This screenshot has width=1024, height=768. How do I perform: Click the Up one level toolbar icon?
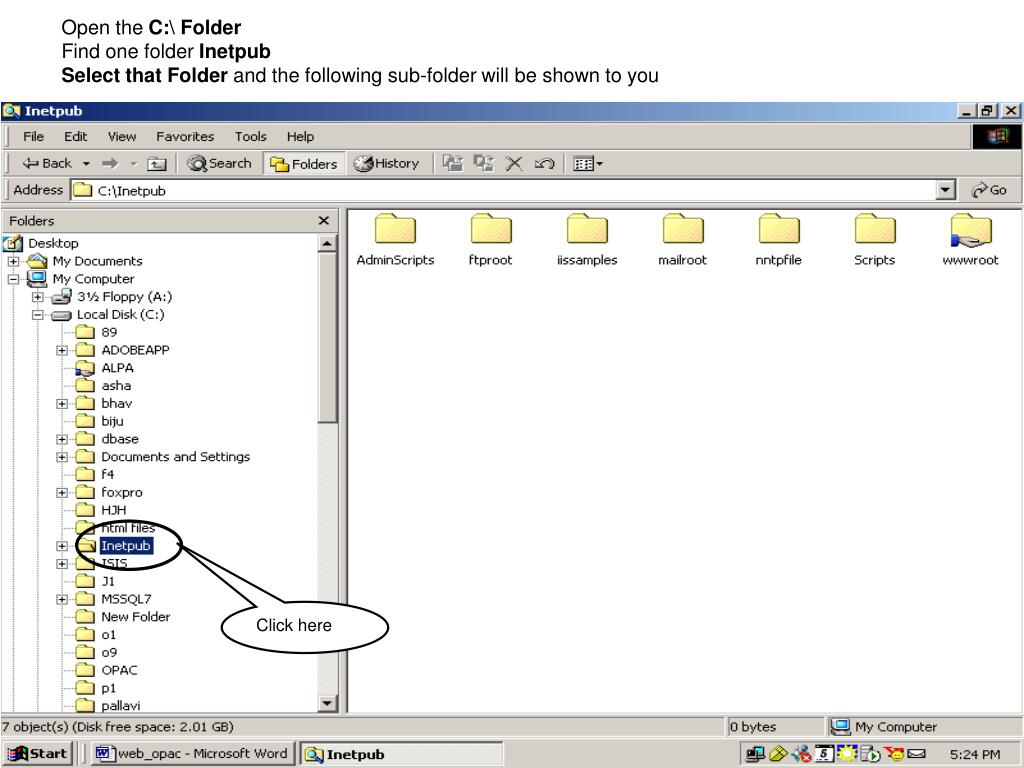tap(157, 164)
